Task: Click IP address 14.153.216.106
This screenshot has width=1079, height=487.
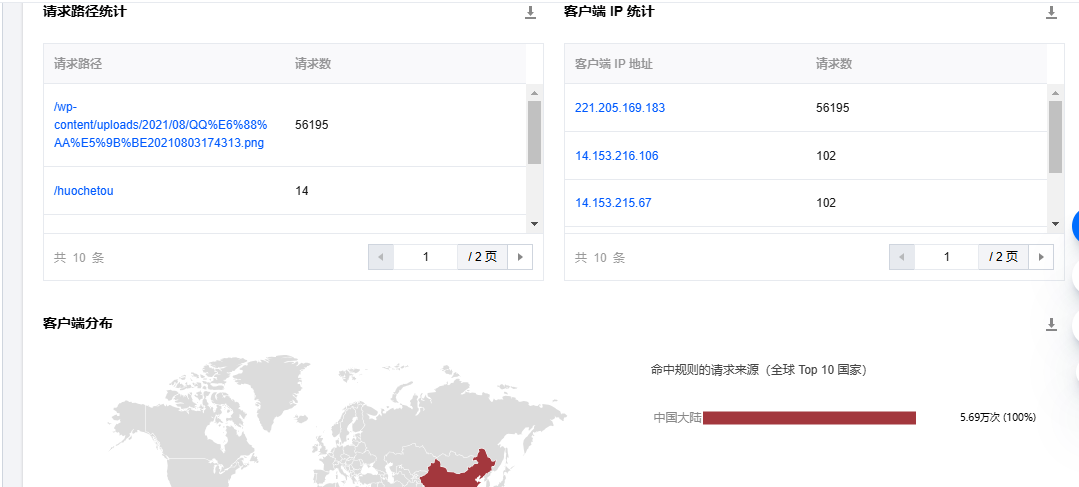Action: [616, 156]
